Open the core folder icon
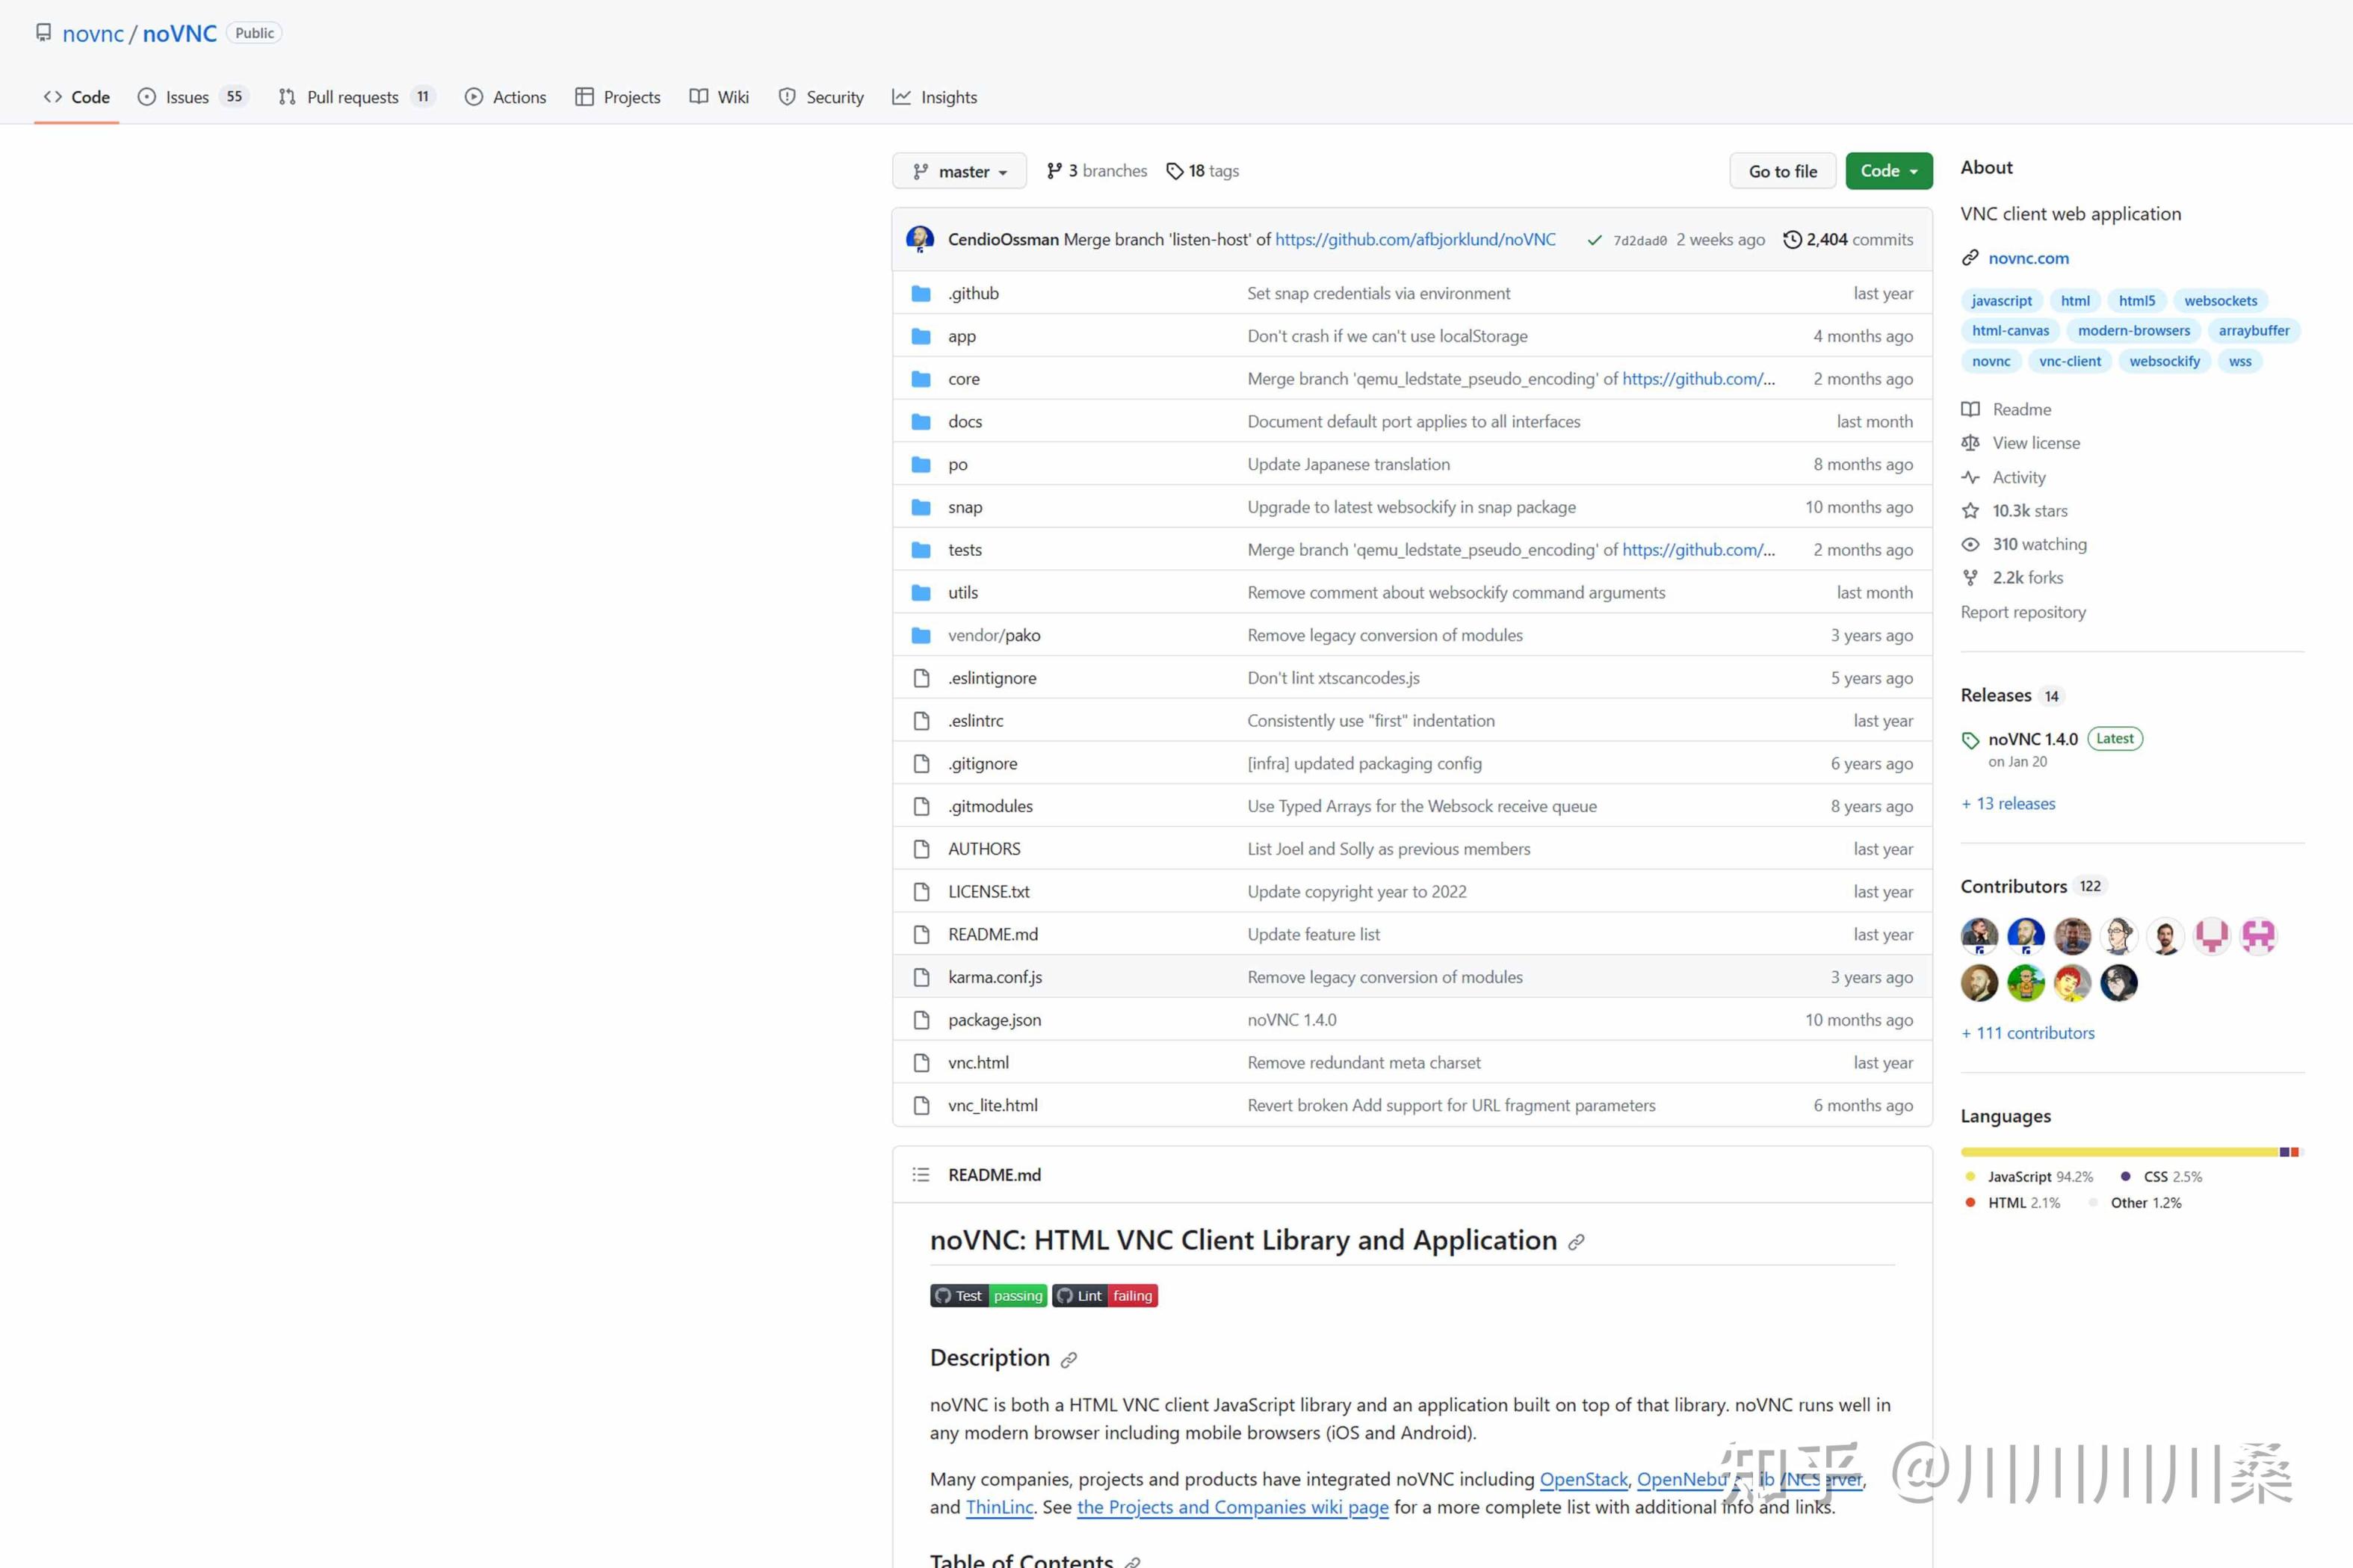Viewport: 2353px width, 1568px height. (x=921, y=379)
